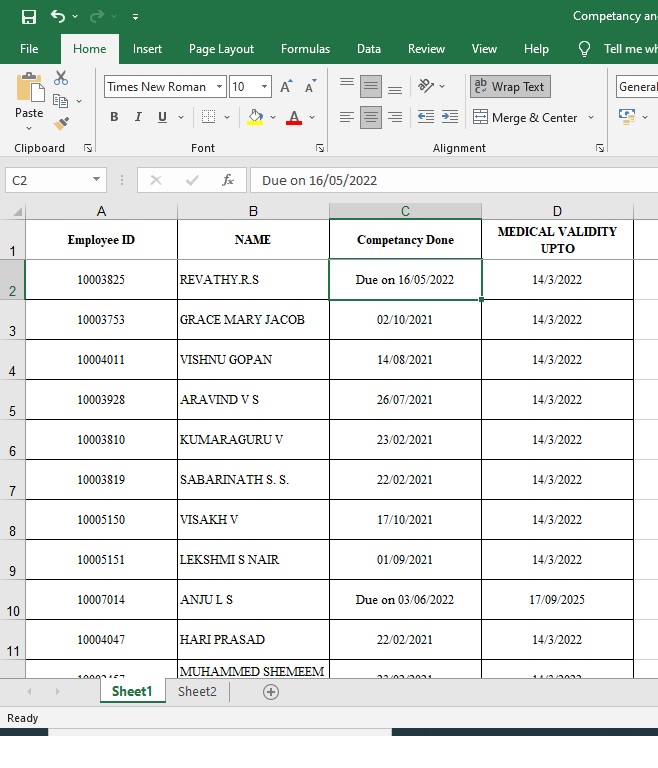This screenshot has height=768, width=658.
Task: Open Clipboard pane dialog launcher
Action: click(88, 148)
